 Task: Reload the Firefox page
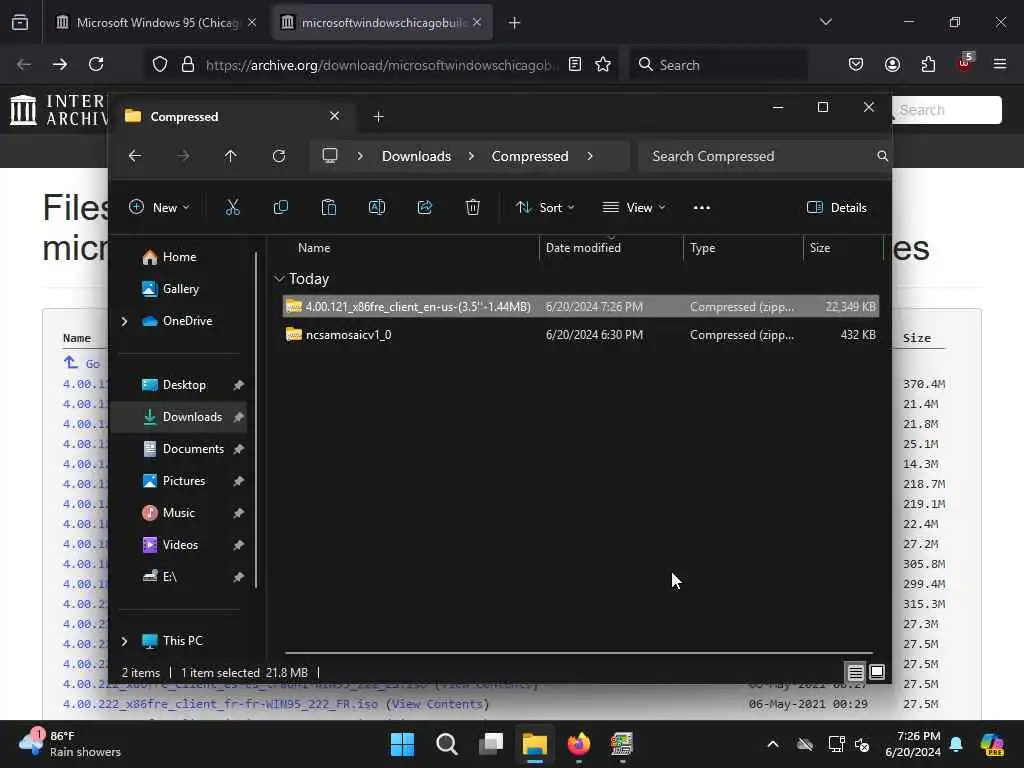(96, 64)
